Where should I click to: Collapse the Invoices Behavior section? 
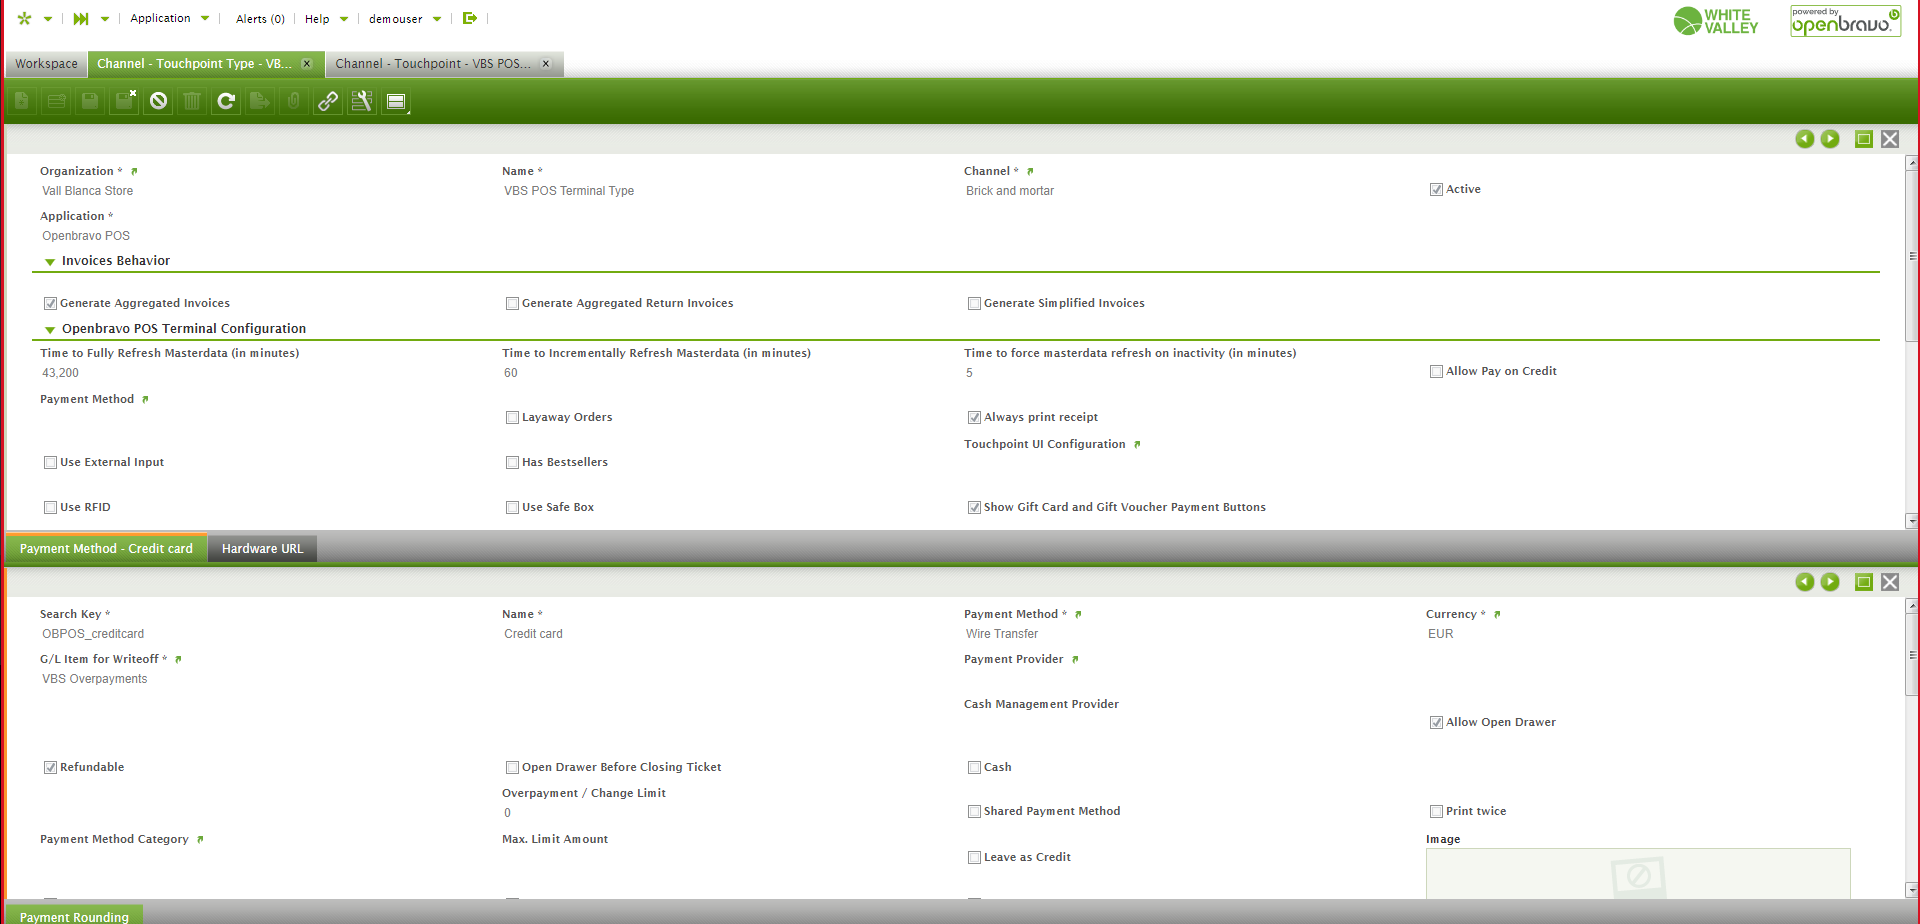tap(50, 262)
